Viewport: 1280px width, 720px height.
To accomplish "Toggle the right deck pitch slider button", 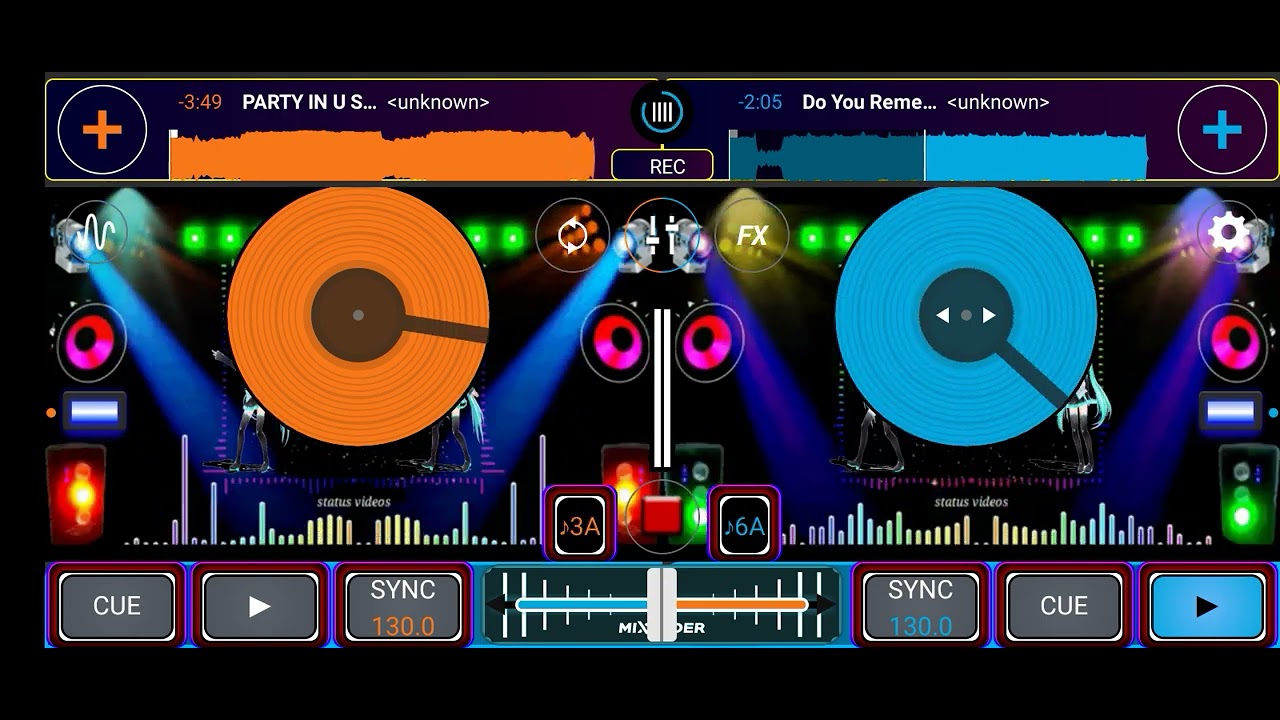I will point(1230,411).
